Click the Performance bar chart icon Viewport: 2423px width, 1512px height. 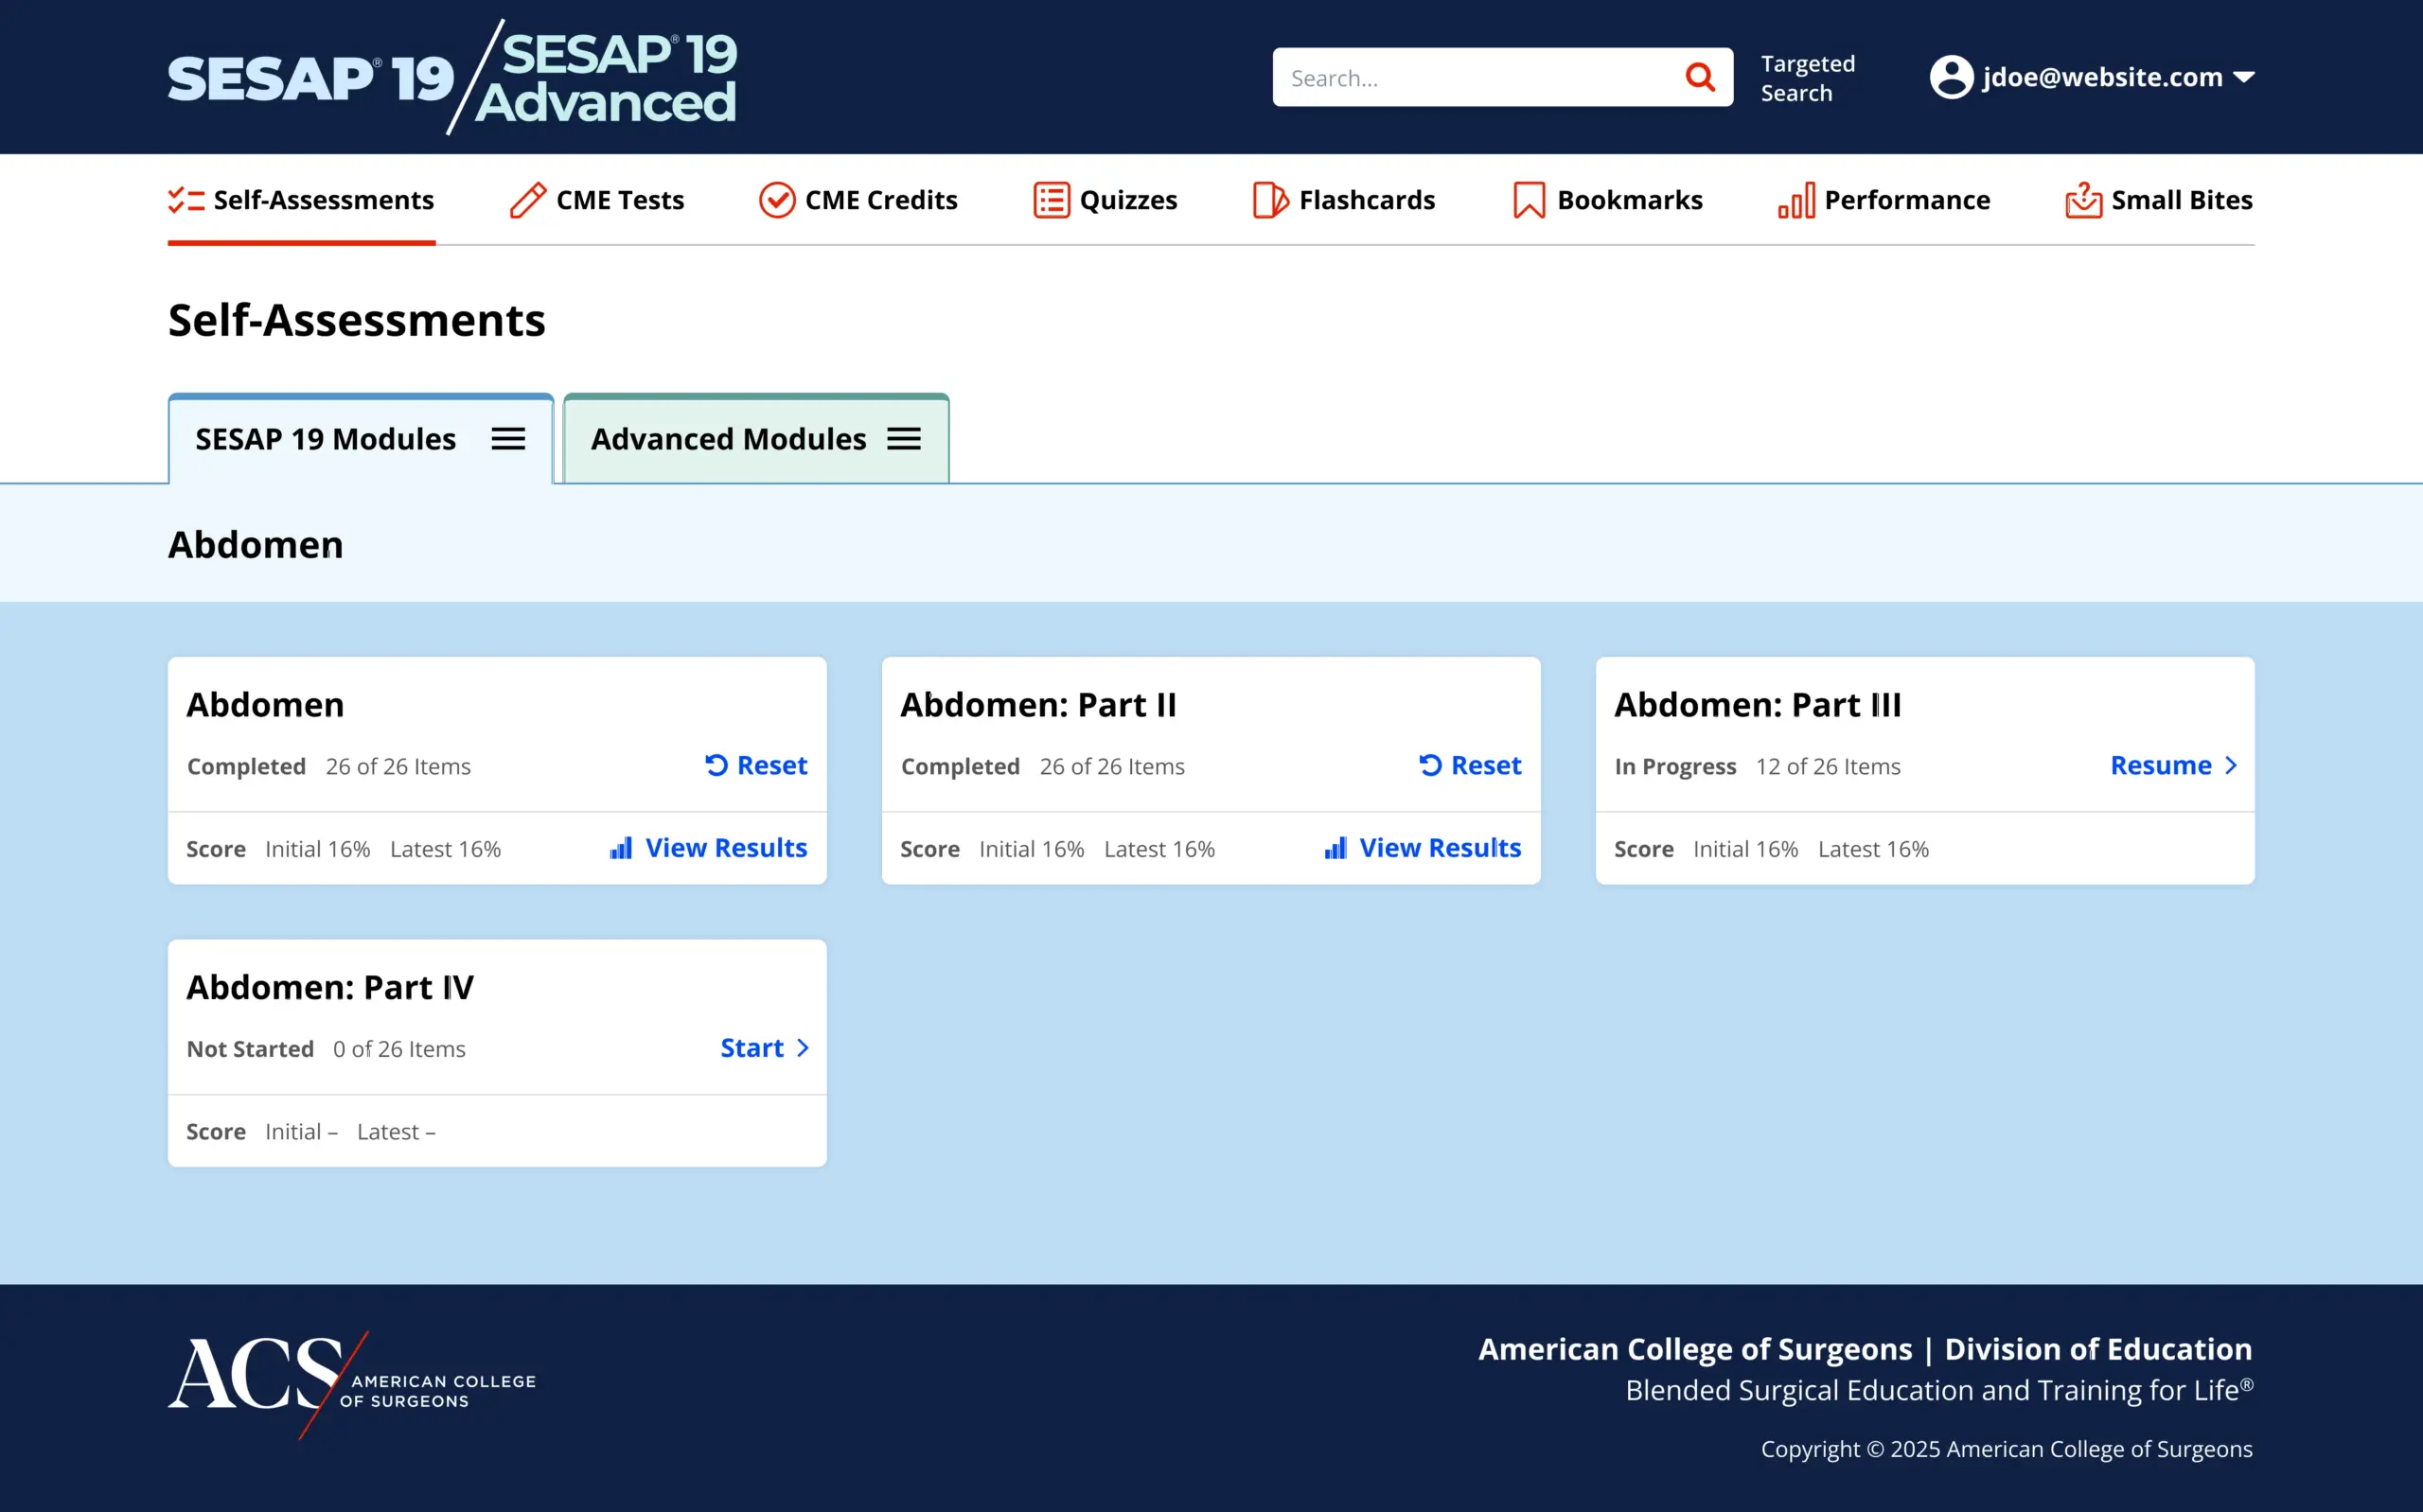pyautogui.click(x=1796, y=200)
